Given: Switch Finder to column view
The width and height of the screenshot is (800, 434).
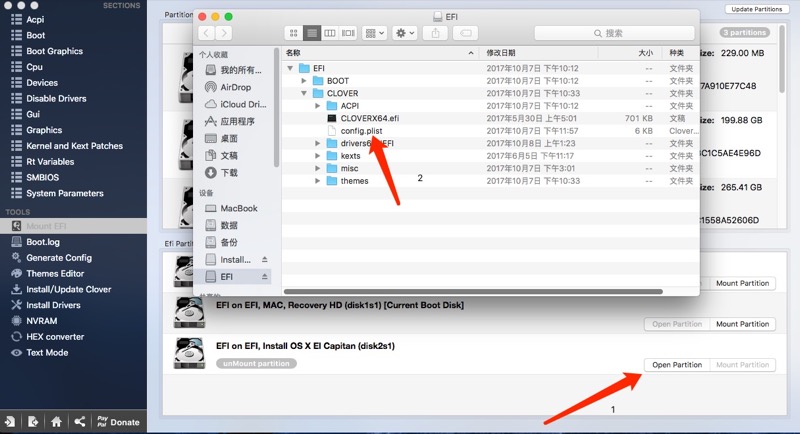Looking at the screenshot, I should tap(330, 33).
